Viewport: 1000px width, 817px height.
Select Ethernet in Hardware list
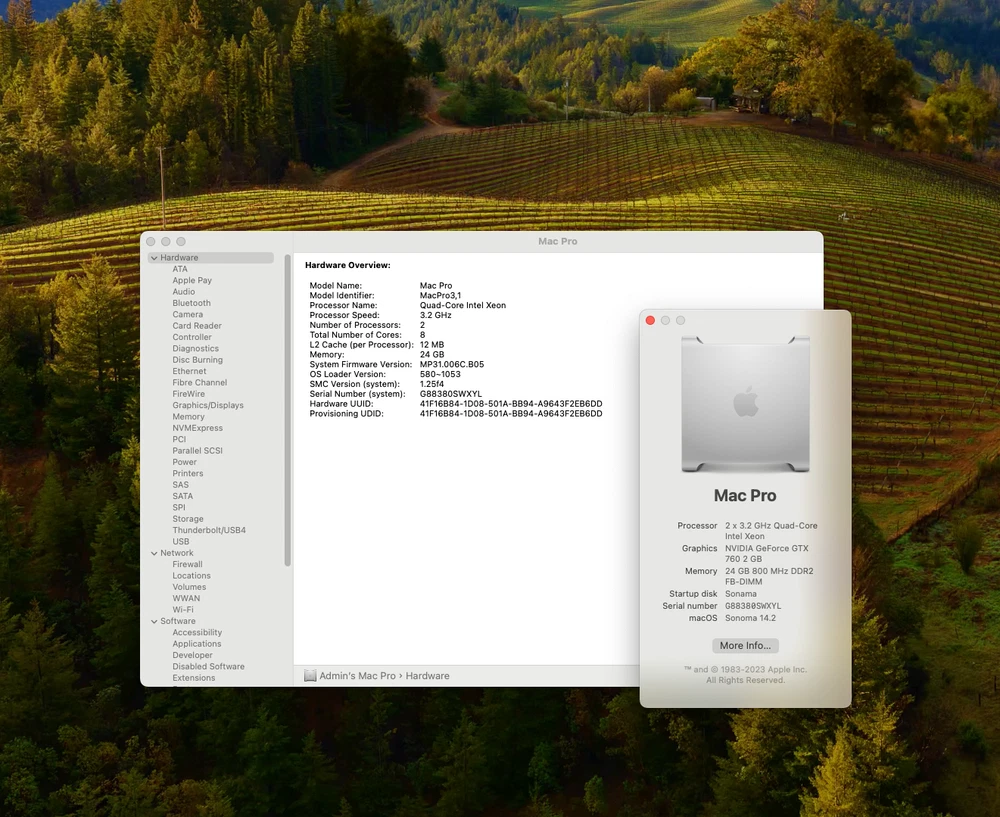[189, 371]
